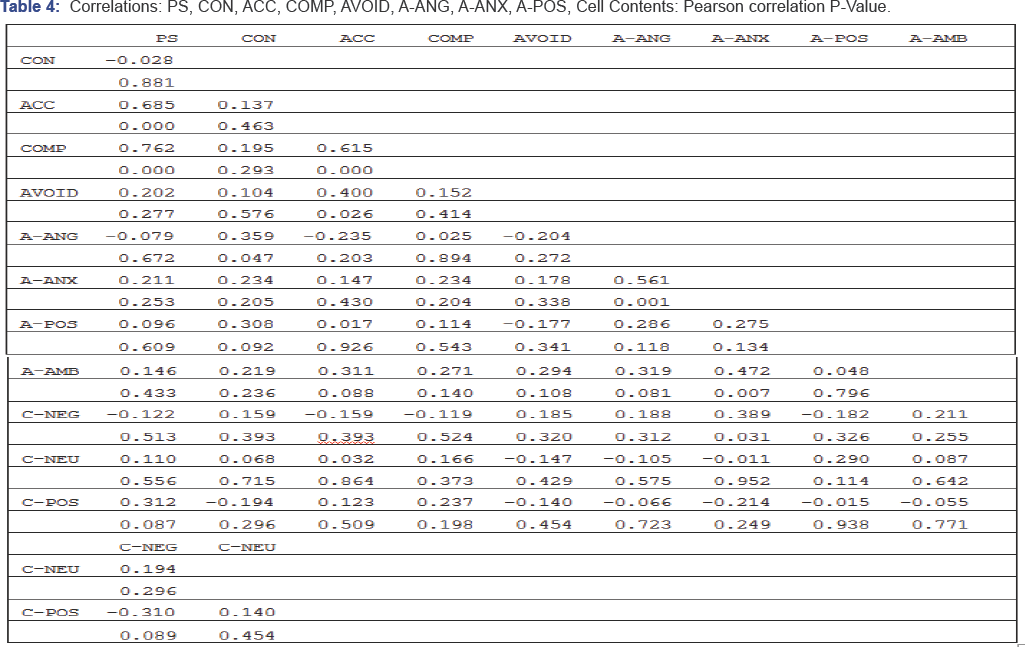Click the red-underlined 0.393 value
This screenshot has height=647, width=1025.
click(344, 437)
